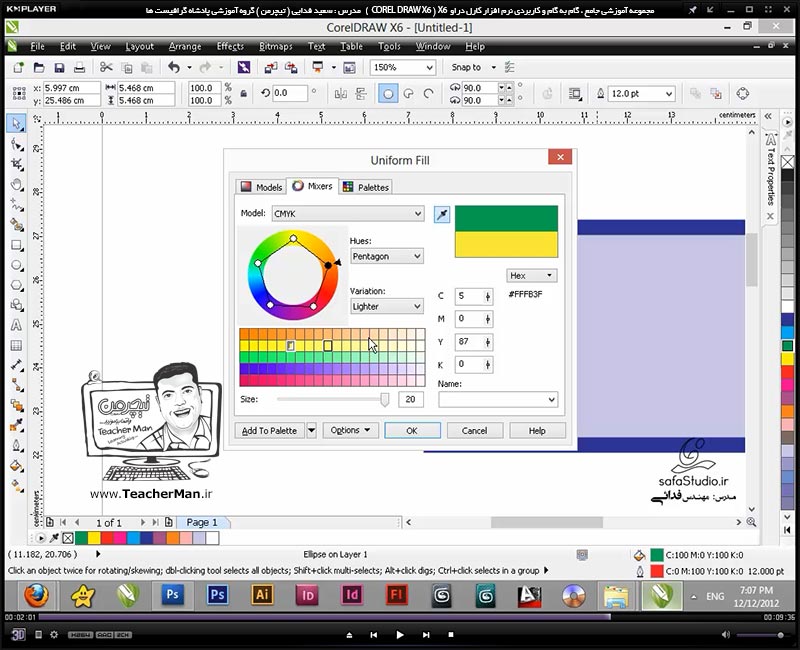Click the Print icon in toolbar

click(79, 67)
